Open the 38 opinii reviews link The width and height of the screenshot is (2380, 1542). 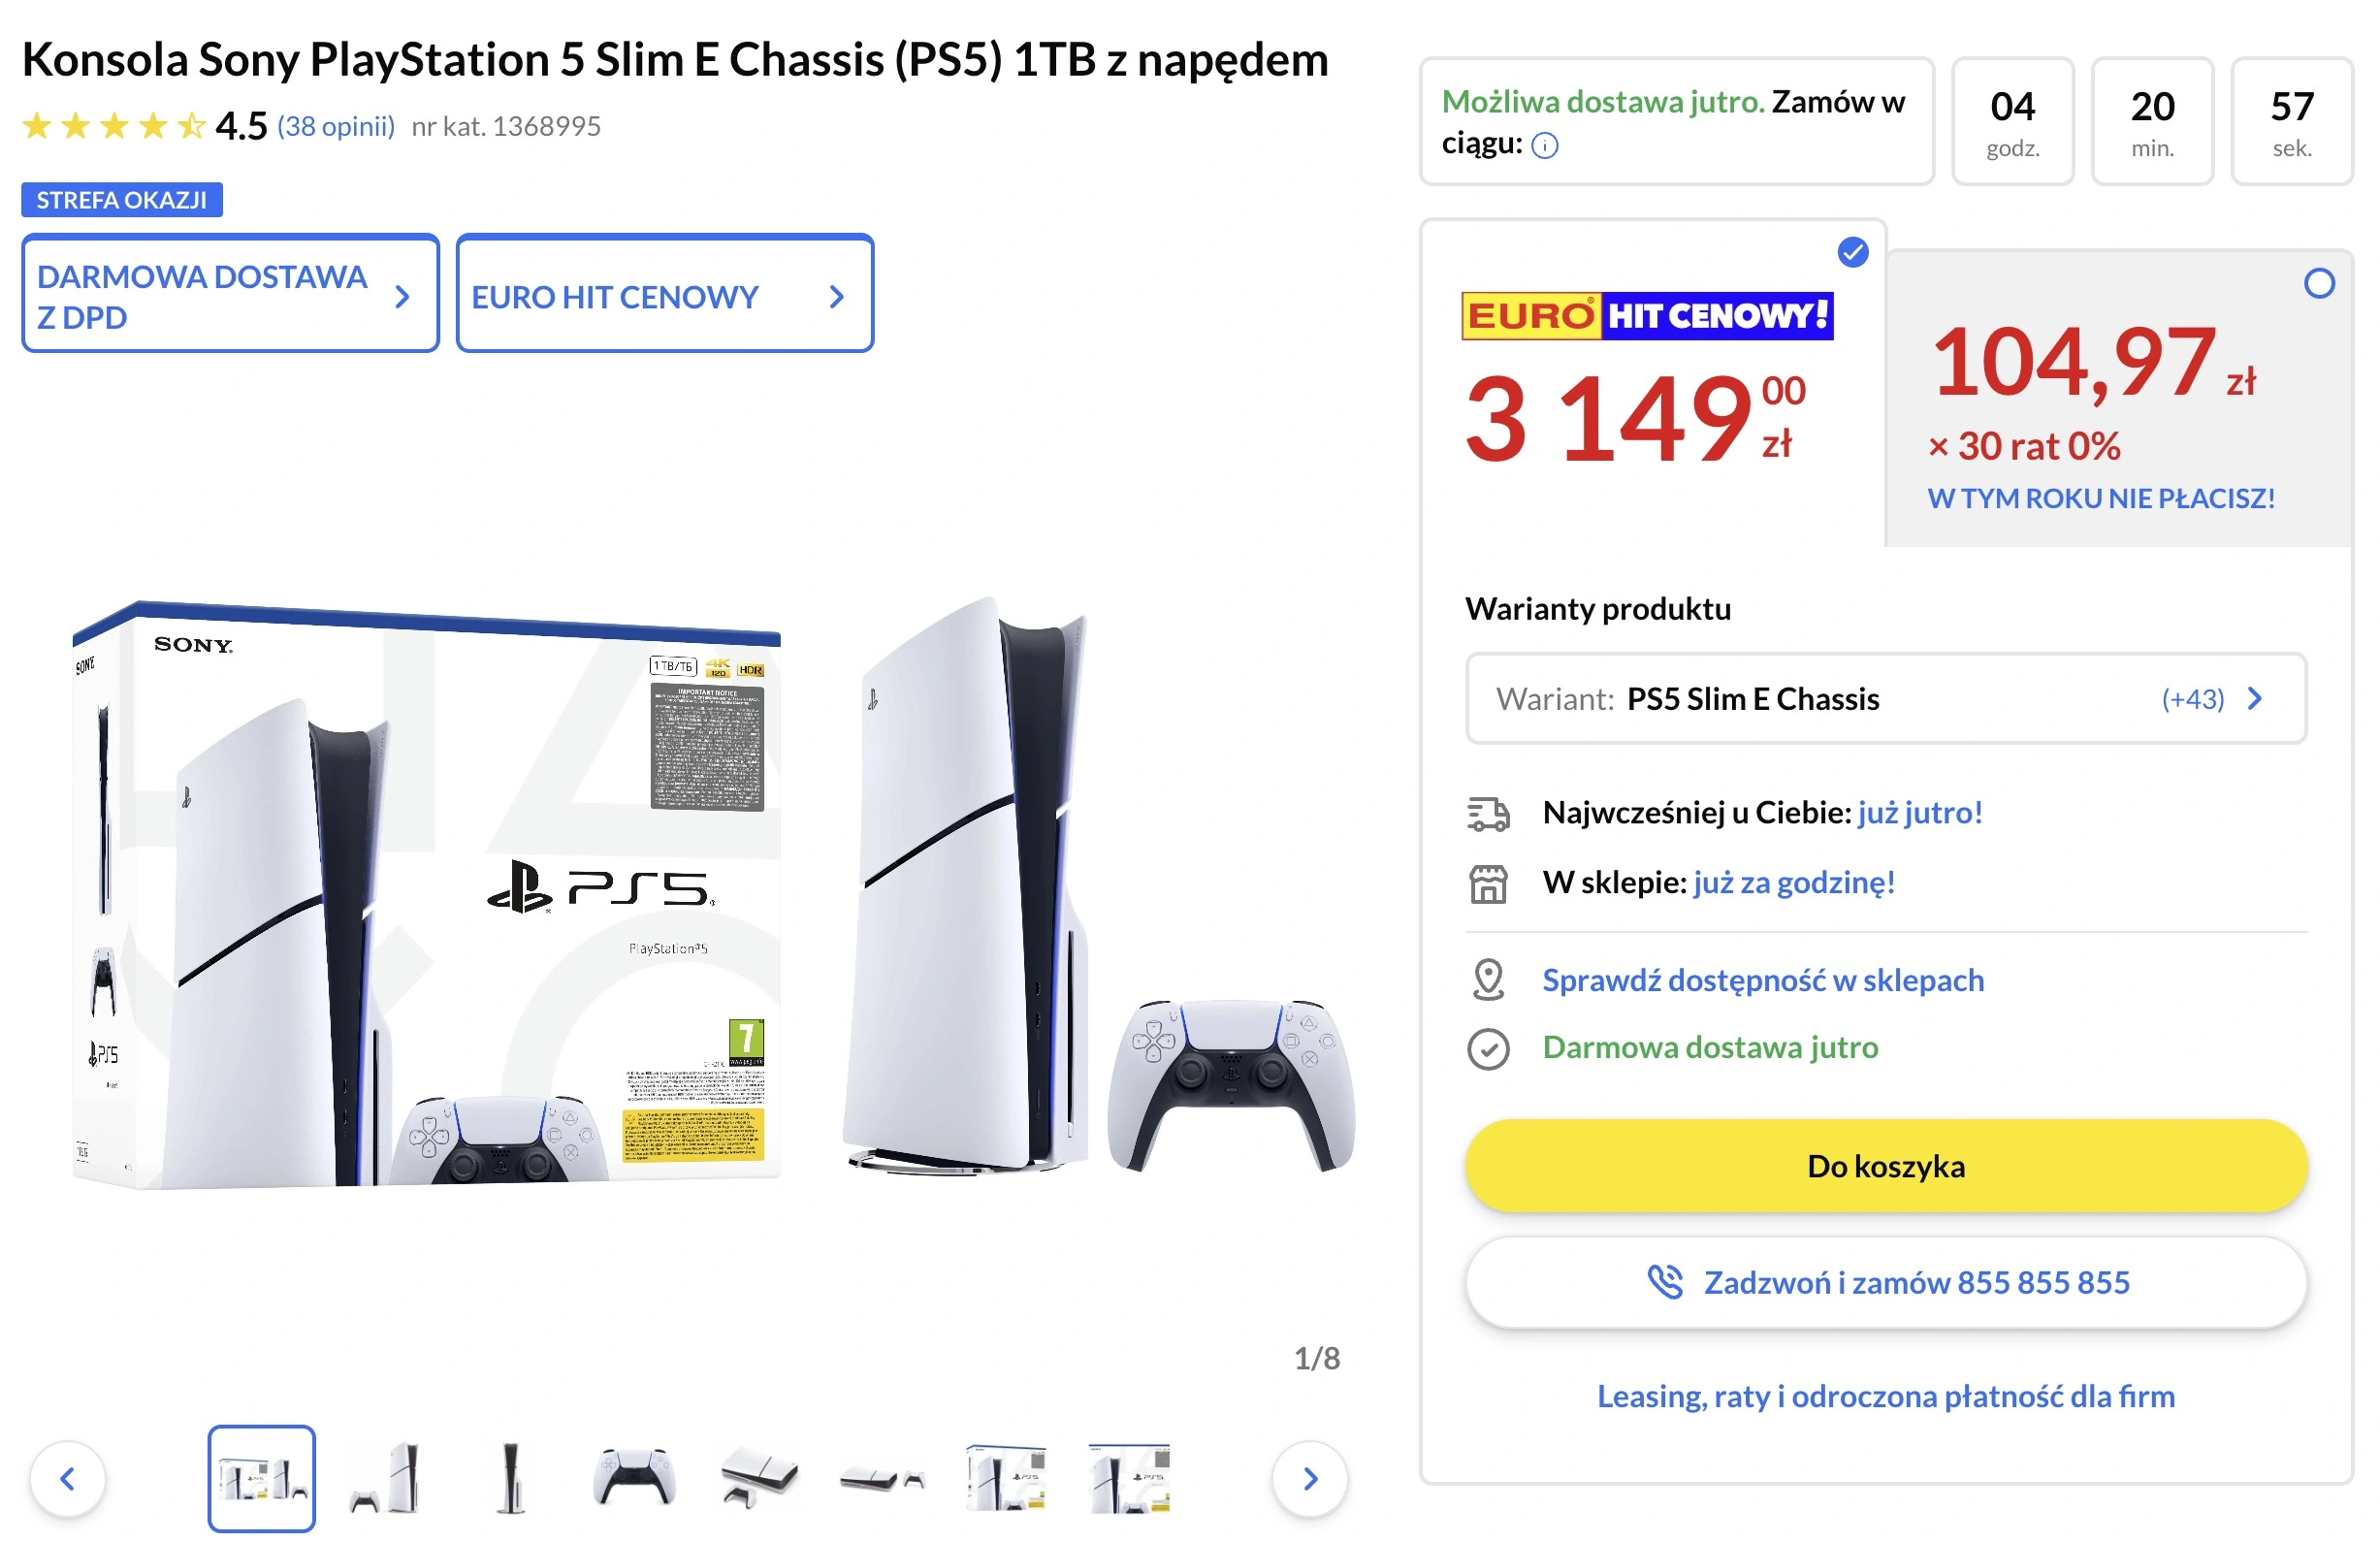point(336,126)
